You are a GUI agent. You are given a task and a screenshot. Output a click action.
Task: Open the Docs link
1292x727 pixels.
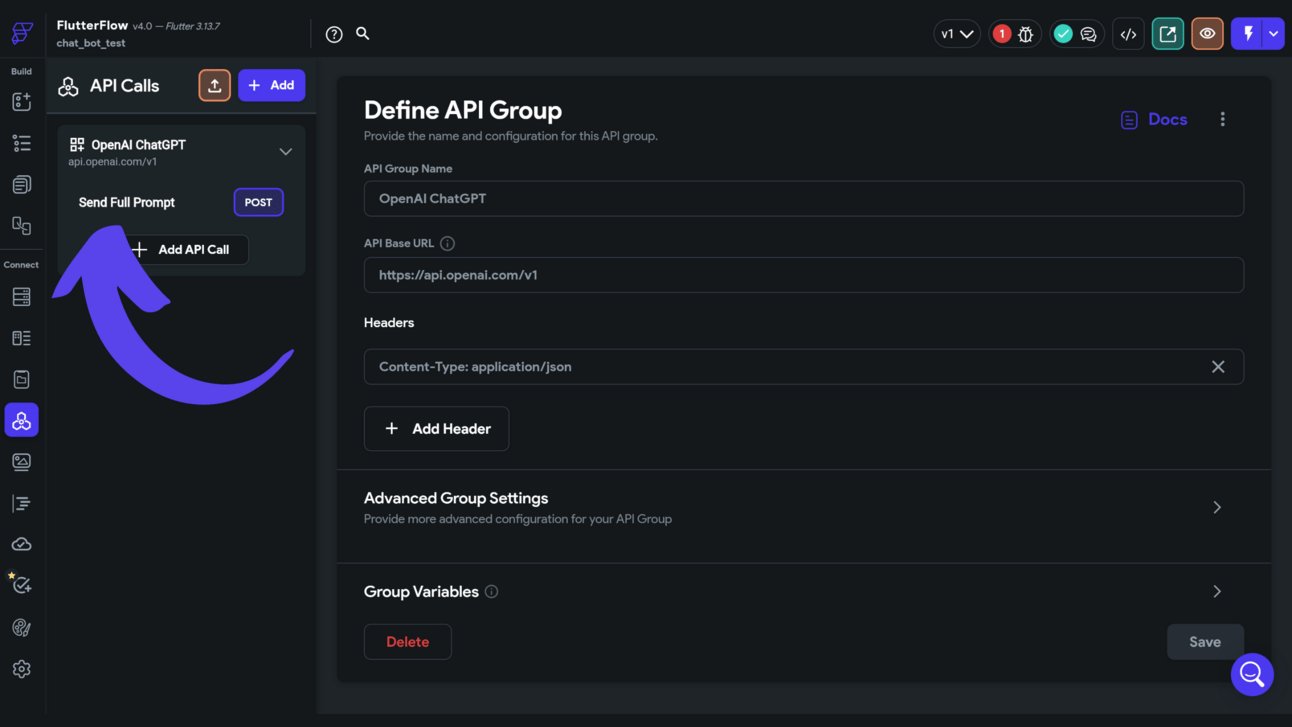(1154, 119)
